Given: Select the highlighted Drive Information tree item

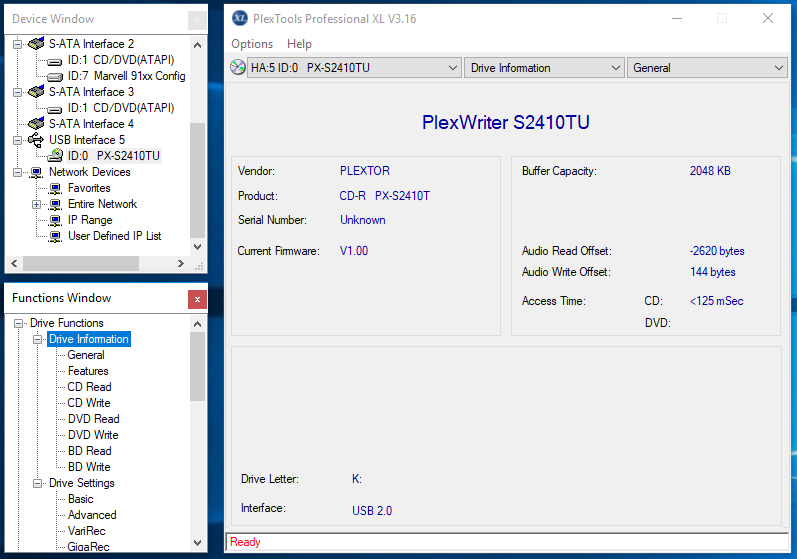Looking at the screenshot, I should (x=89, y=339).
